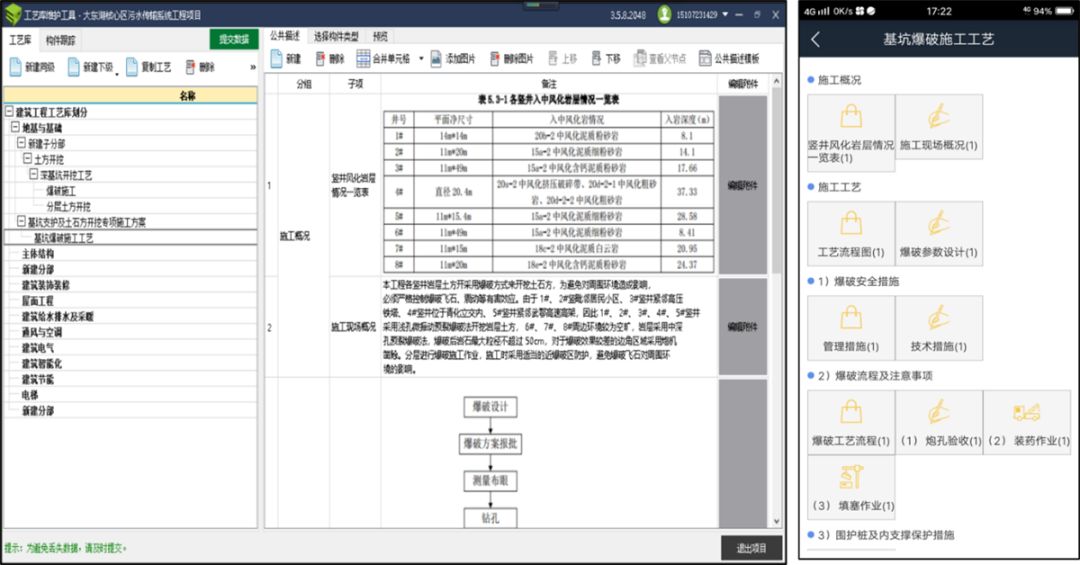This screenshot has height=565, width=1080.
Task: Tap the 竖井风化岩层情况一览表 card on phone
Action: 851,132
